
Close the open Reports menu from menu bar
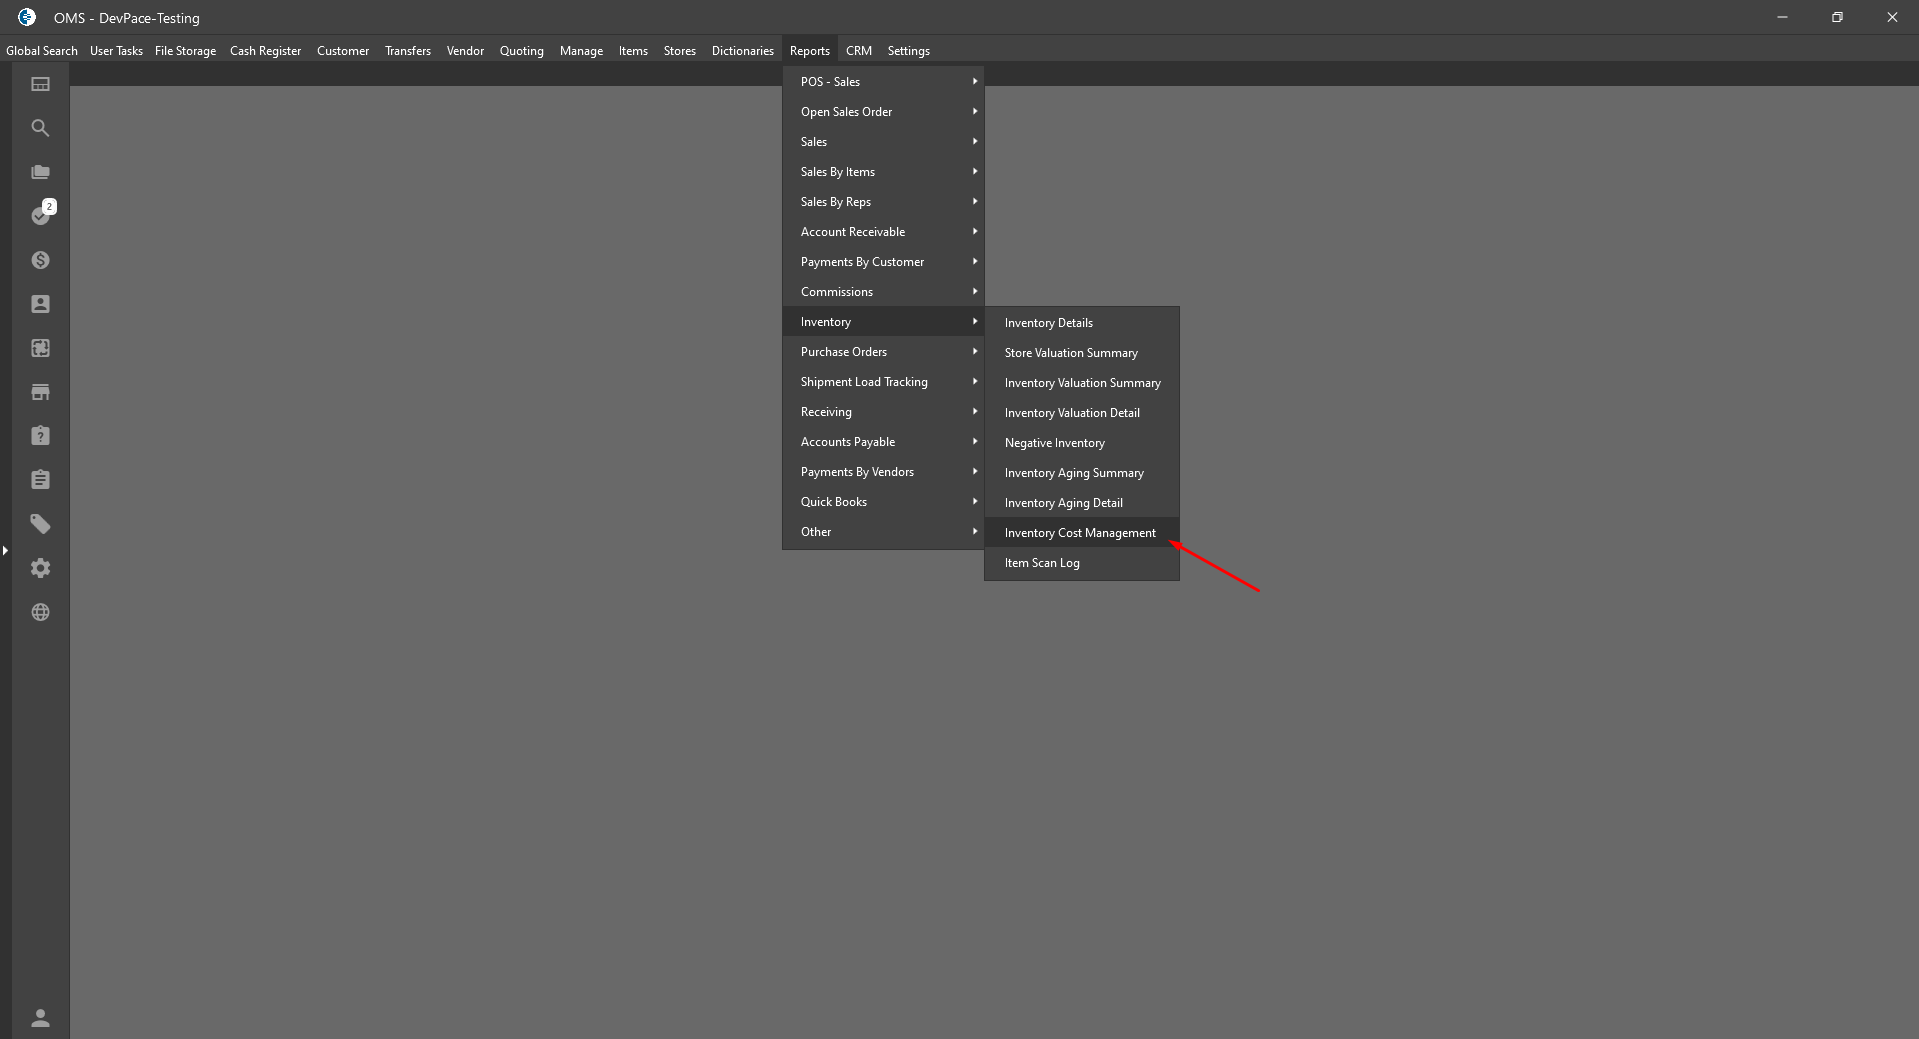click(810, 51)
